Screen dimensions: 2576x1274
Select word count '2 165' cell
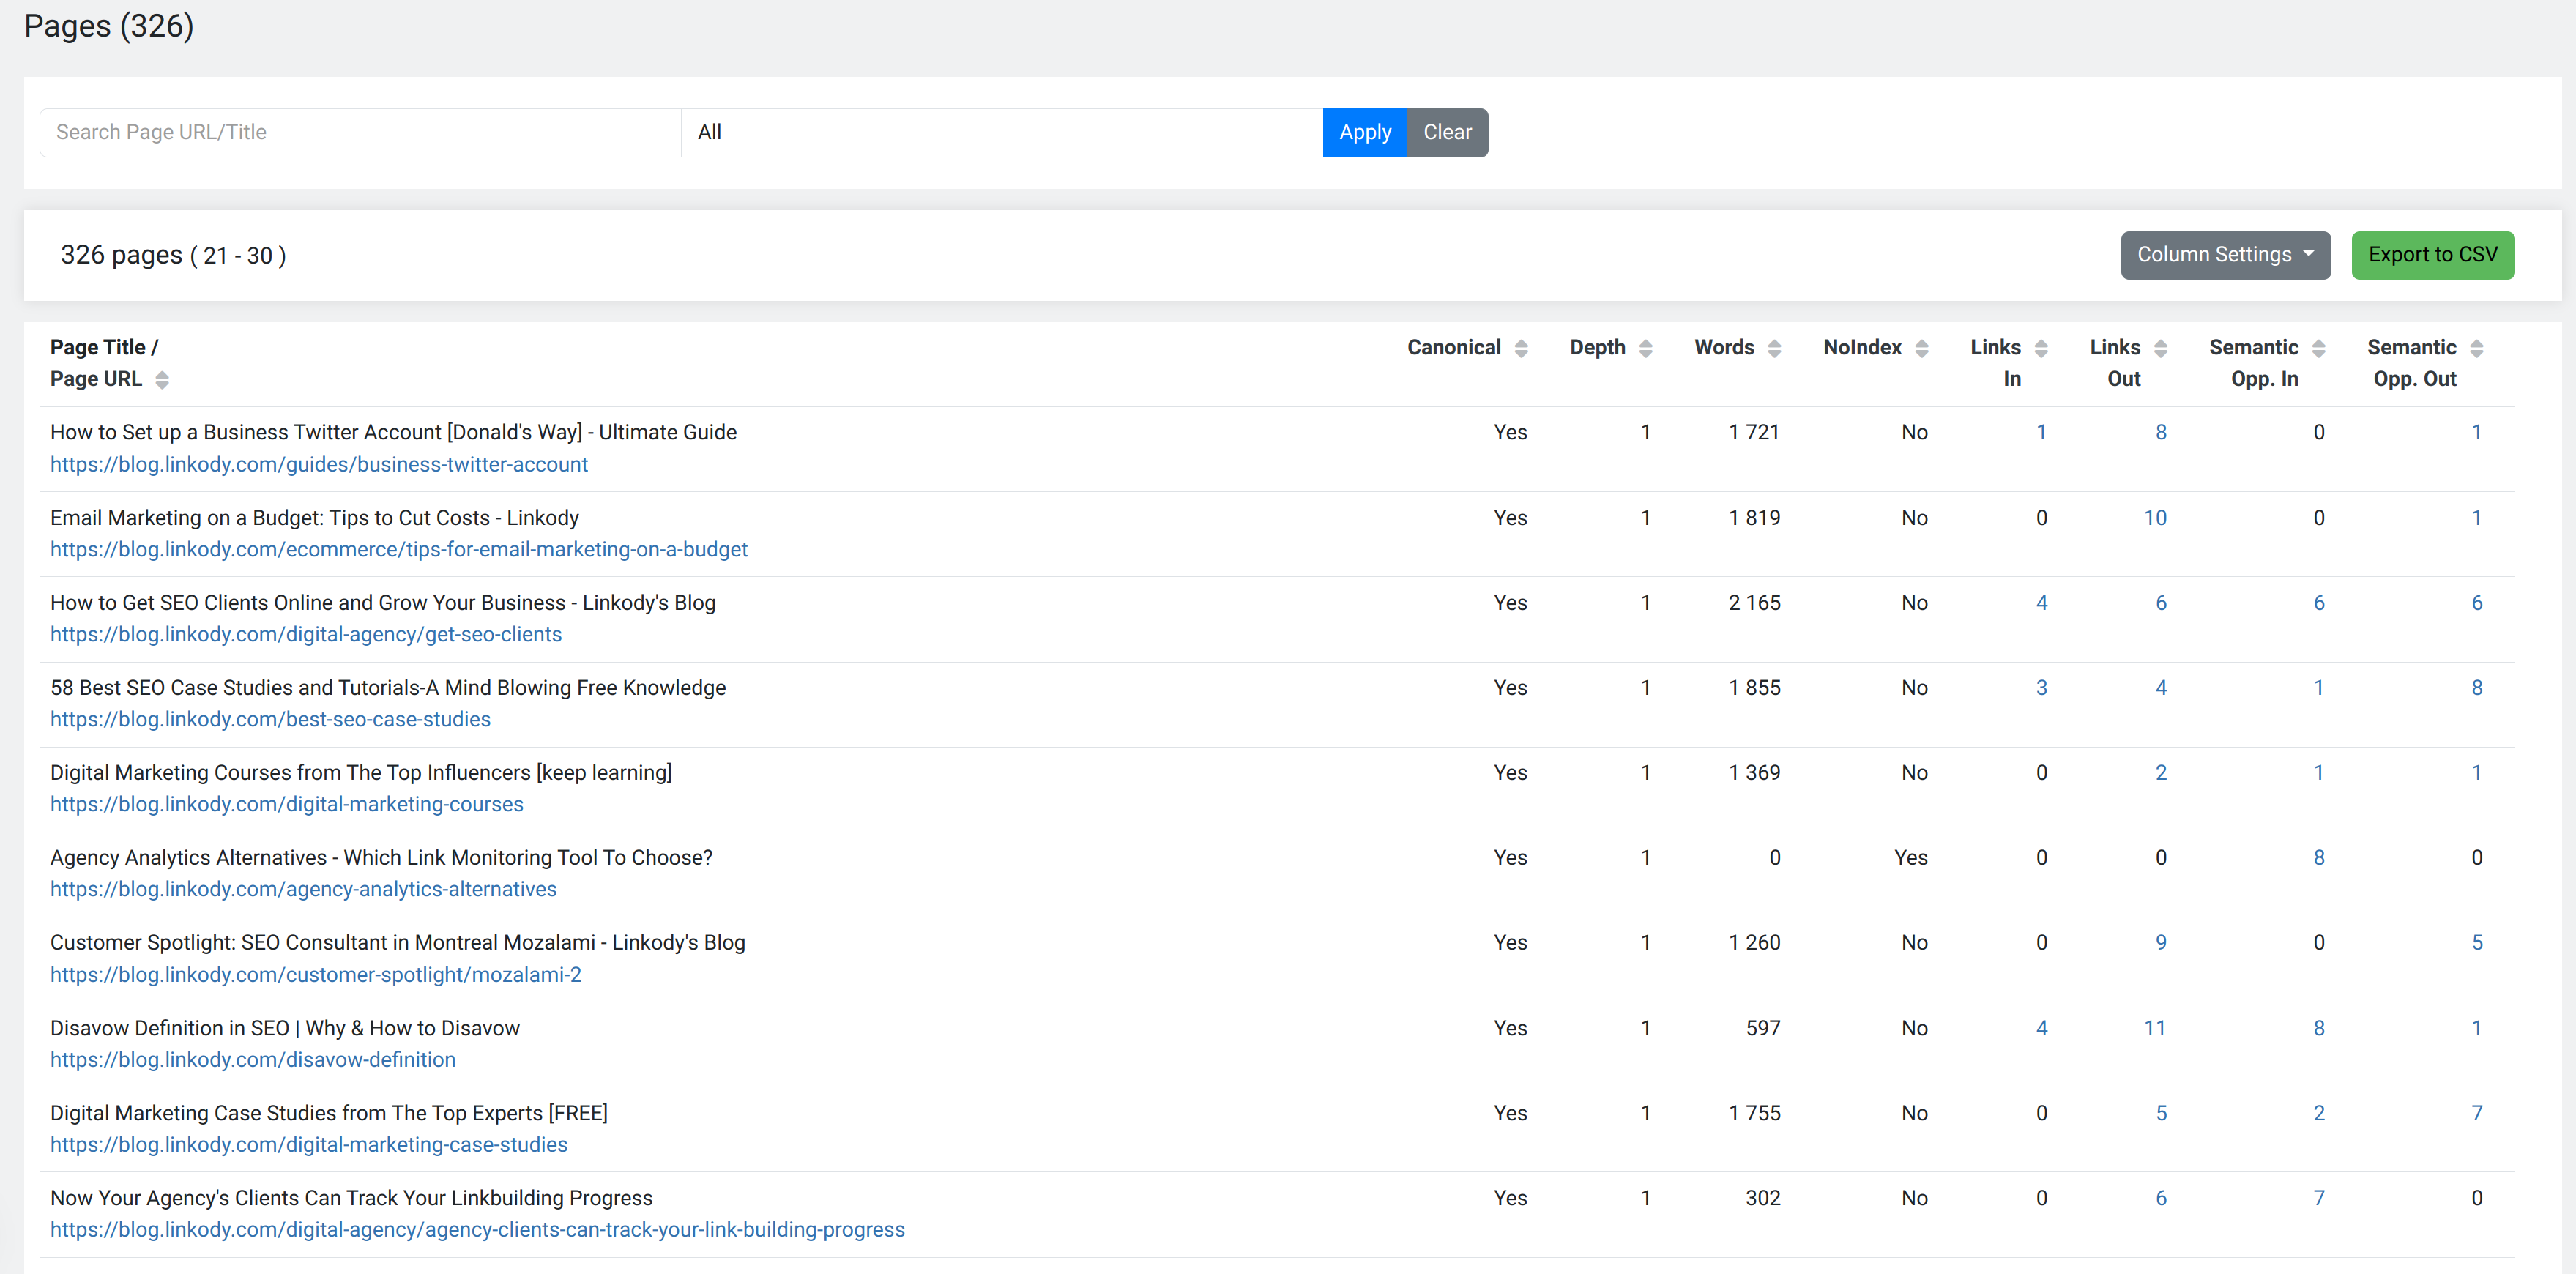point(1754,603)
